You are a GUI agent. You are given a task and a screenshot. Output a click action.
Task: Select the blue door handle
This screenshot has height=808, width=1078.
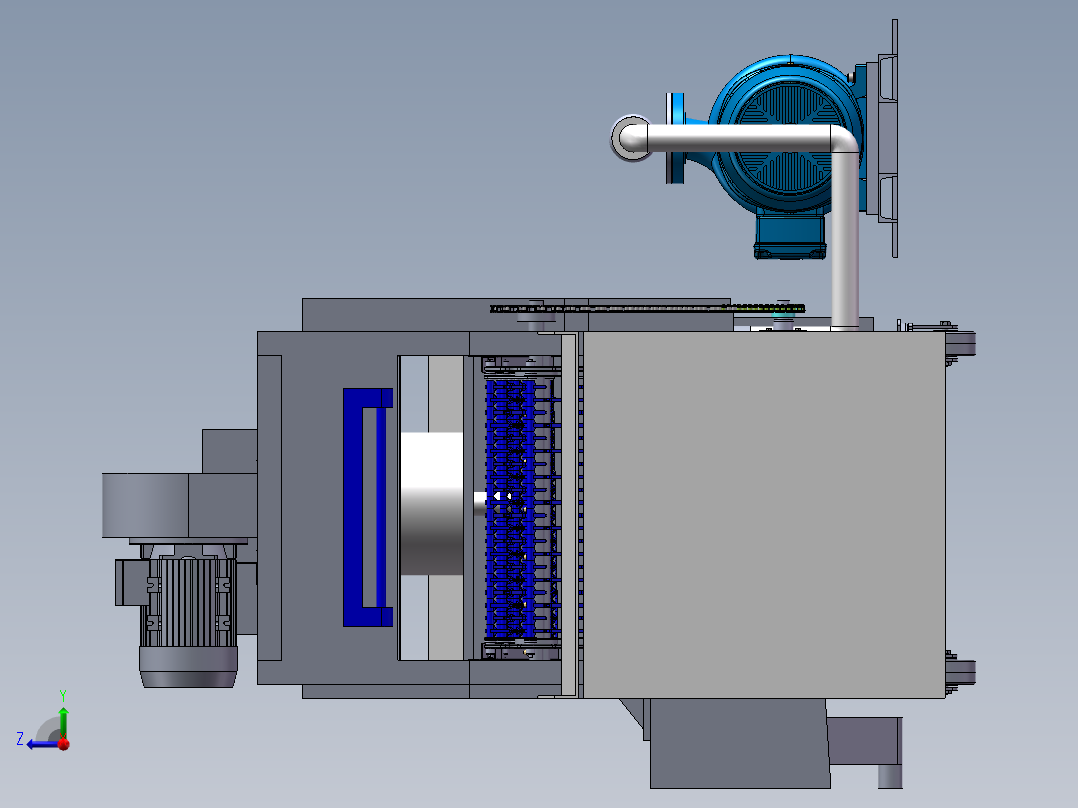(368, 507)
